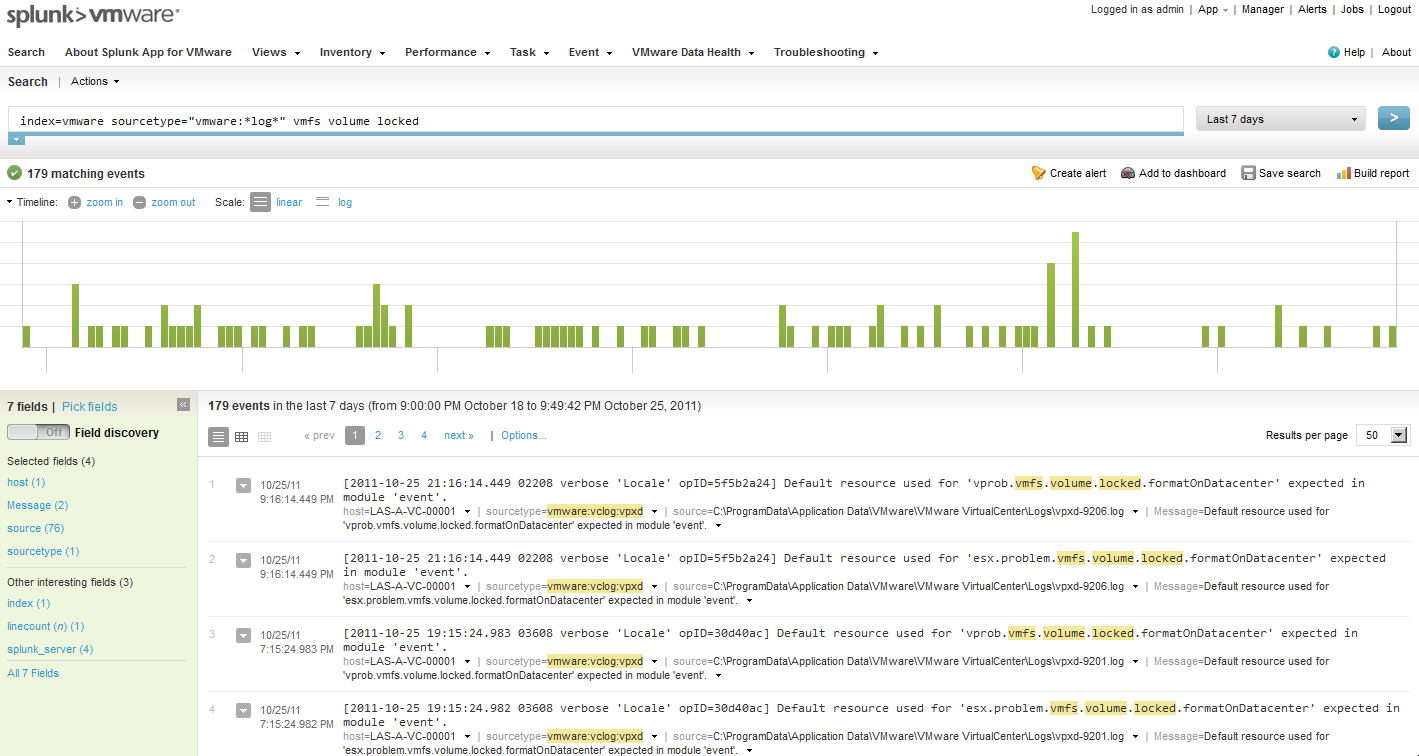Image resolution: width=1419 pixels, height=756 pixels.
Task: Open sourcetype dropdown arrow in event 1
Action: coord(655,512)
